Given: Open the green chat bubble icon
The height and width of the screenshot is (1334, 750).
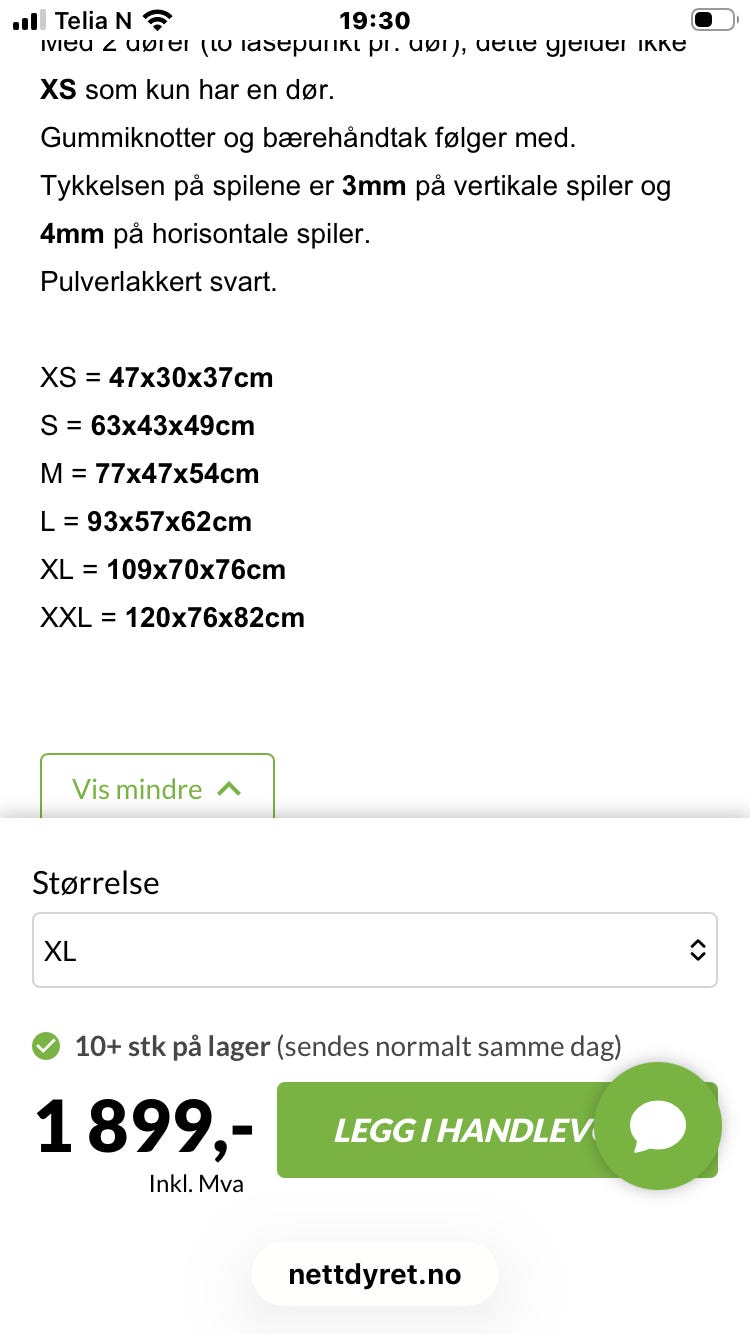Looking at the screenshot, I should [x=658, y=1126].
